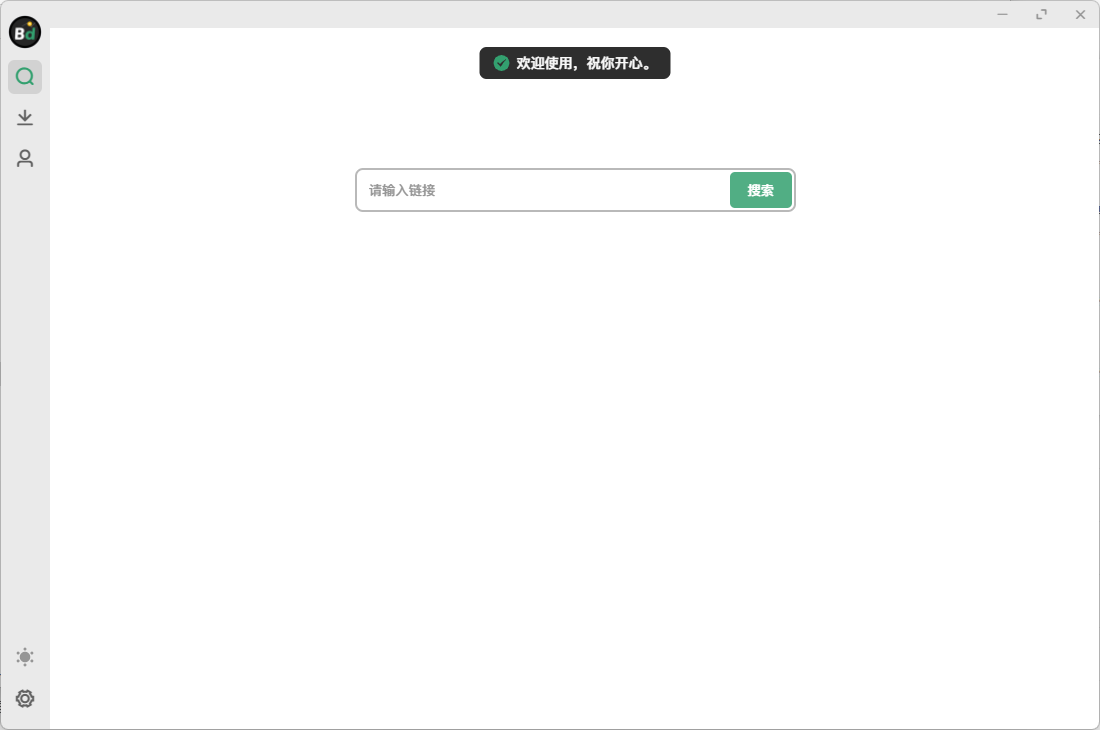Viewport: 1100px width, 730px height.
Task: Click the Bd app logo
Action: [x=25, y=32]
